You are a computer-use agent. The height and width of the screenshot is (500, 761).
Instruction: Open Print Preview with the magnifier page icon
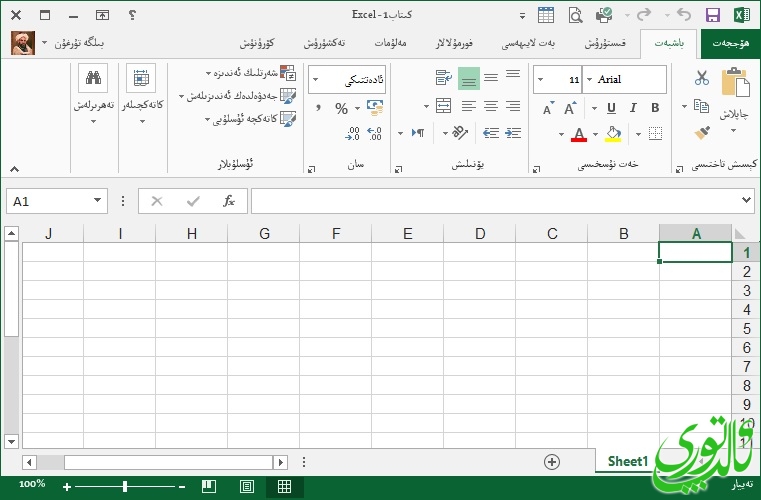[x=575, y=15]
